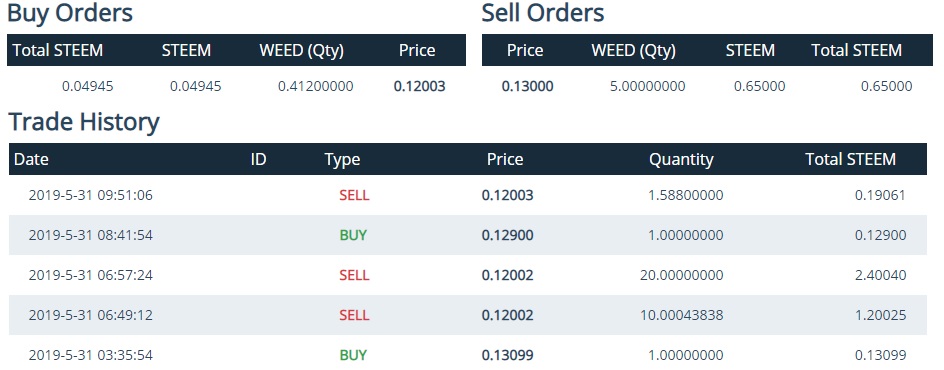
Task: Click the Total STEEM header in Trade History
Action: pyautogui.click(x=851, y=159)
